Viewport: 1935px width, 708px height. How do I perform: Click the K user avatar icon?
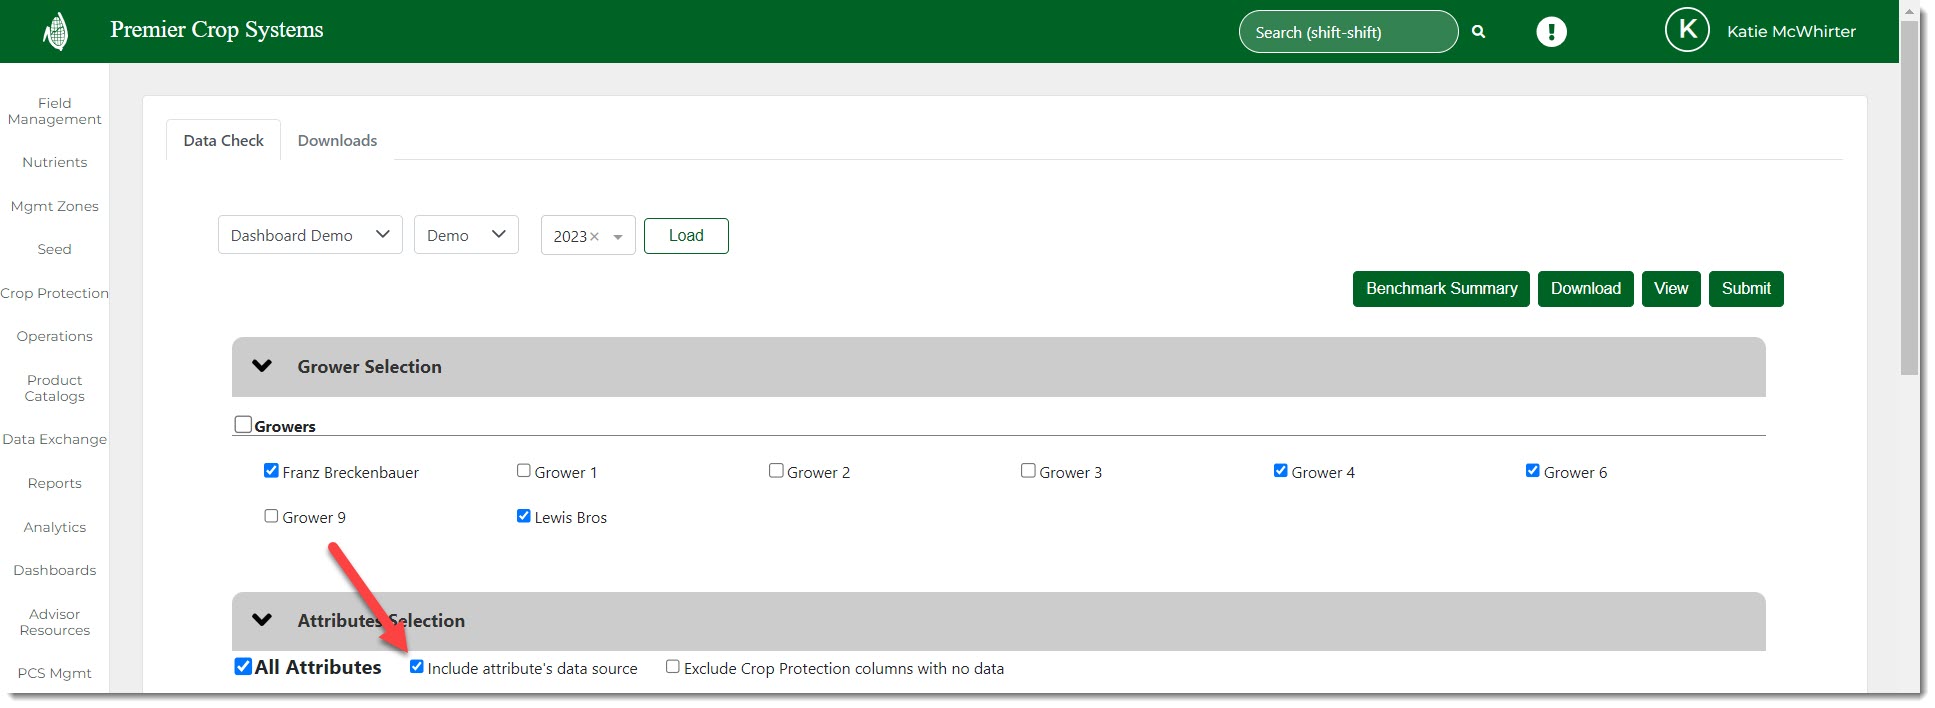(1686, 30)
